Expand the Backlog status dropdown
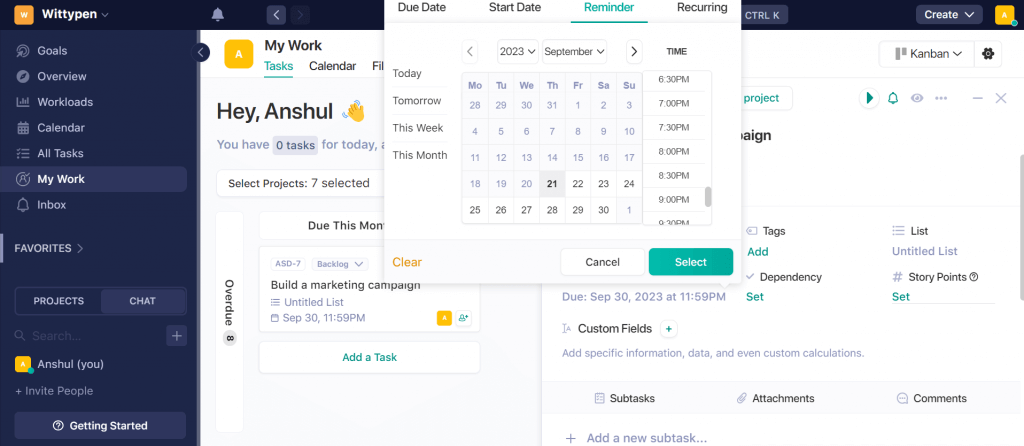1024x446 pixels. point(340,264)
